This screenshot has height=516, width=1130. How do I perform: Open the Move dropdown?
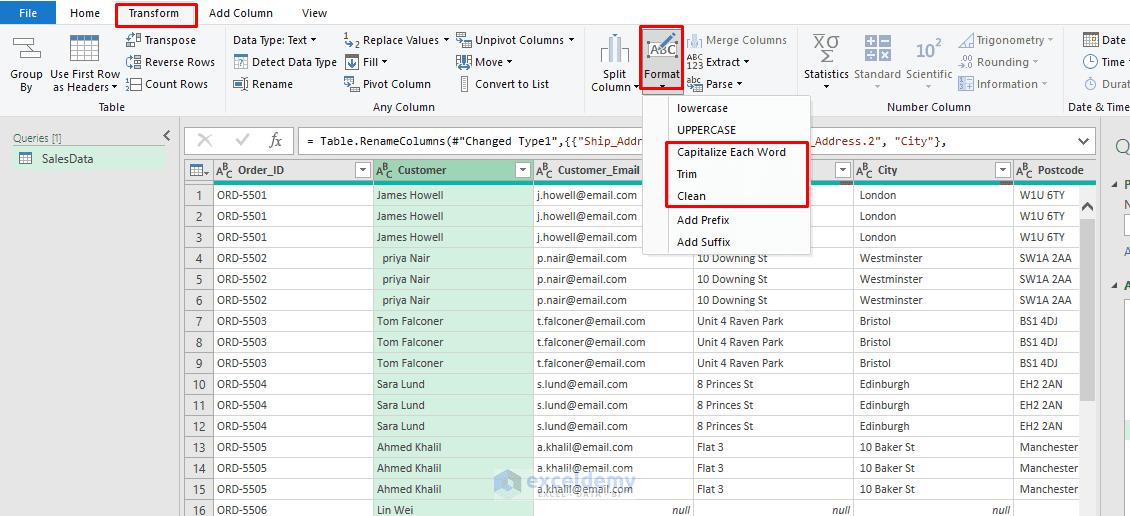484,62
